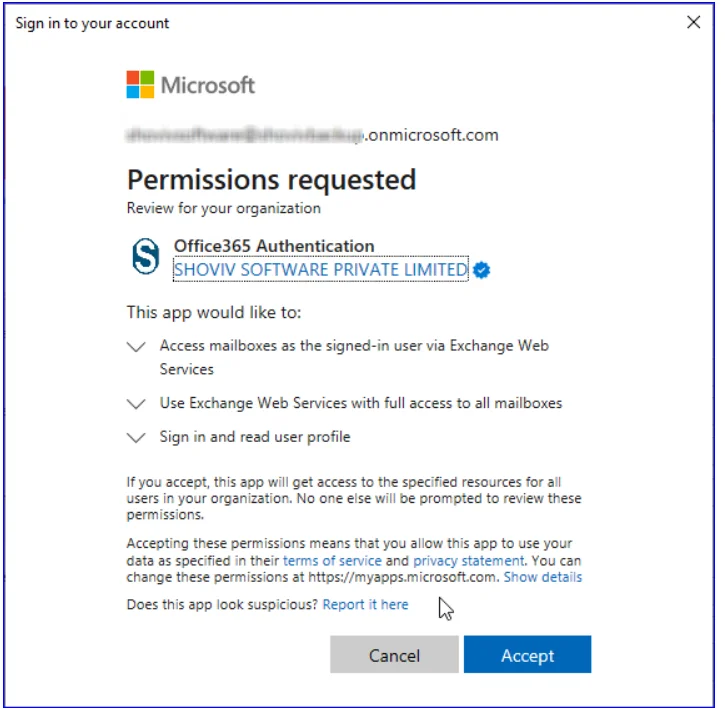Cancel the permissions request
Screen dimensions: 725x709
coord(394,654)
